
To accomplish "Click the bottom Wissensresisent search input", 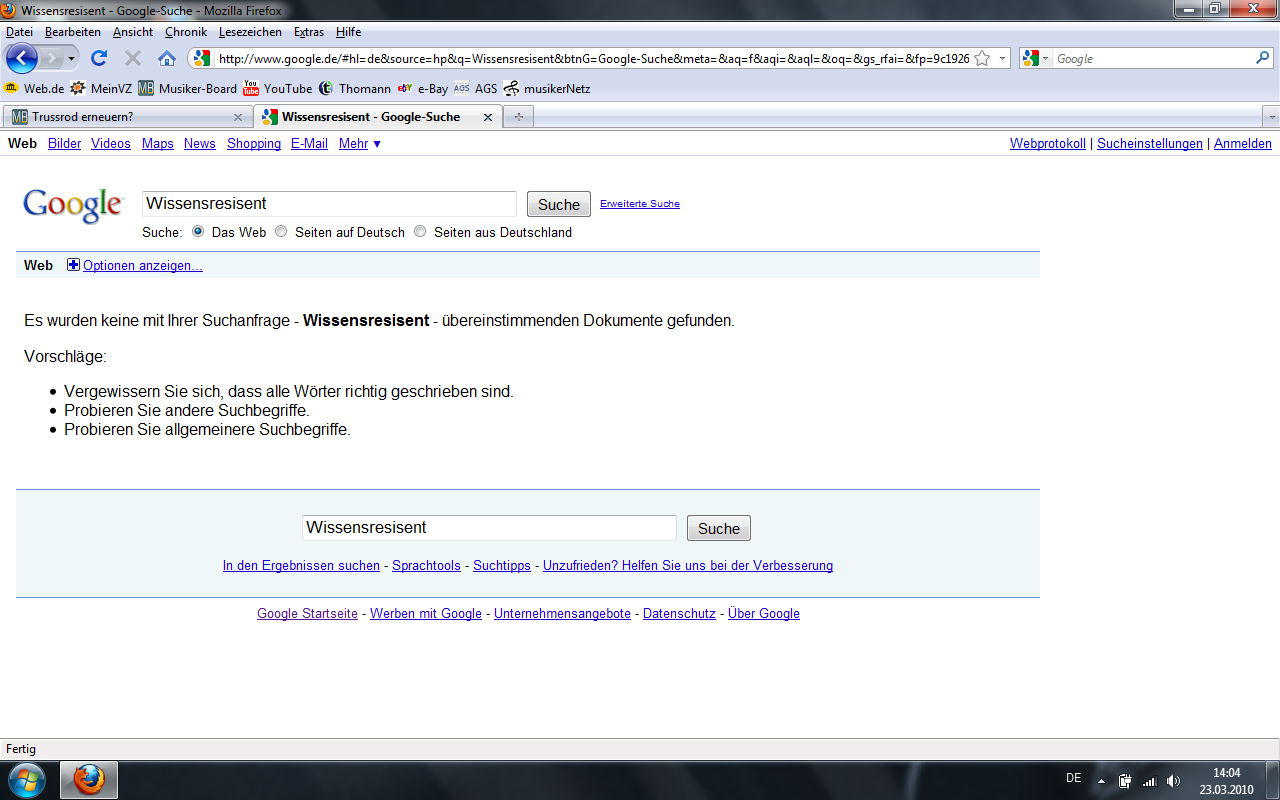I will tap(489, 528).
